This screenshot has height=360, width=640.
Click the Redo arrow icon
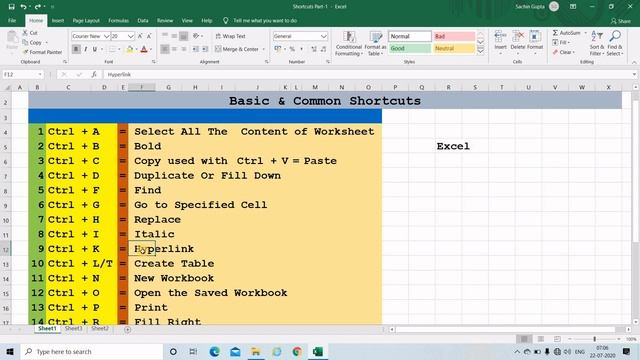tap(38, 7)
